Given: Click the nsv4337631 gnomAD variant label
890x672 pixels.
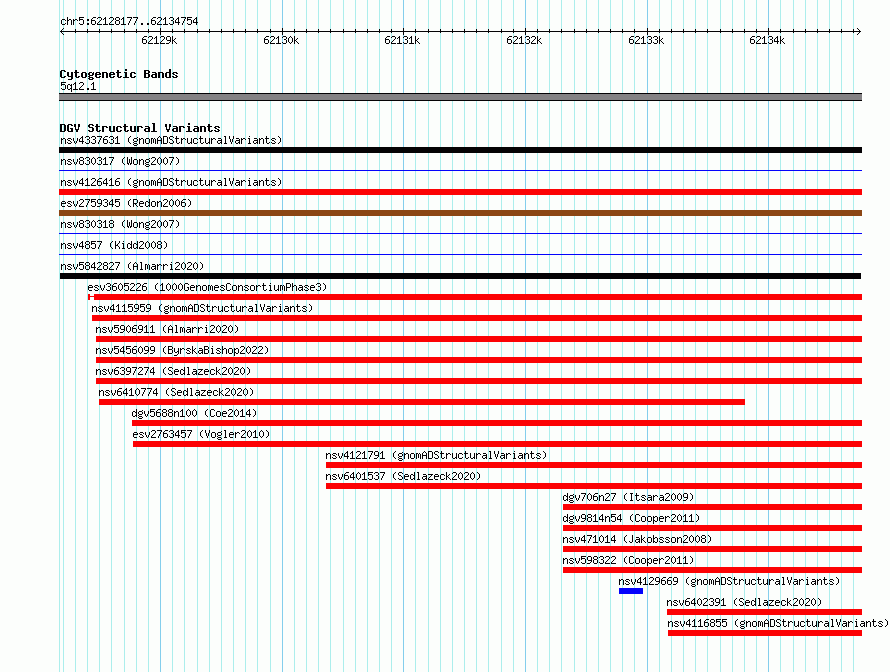Looking at the screenshot, I should [171, 140].
